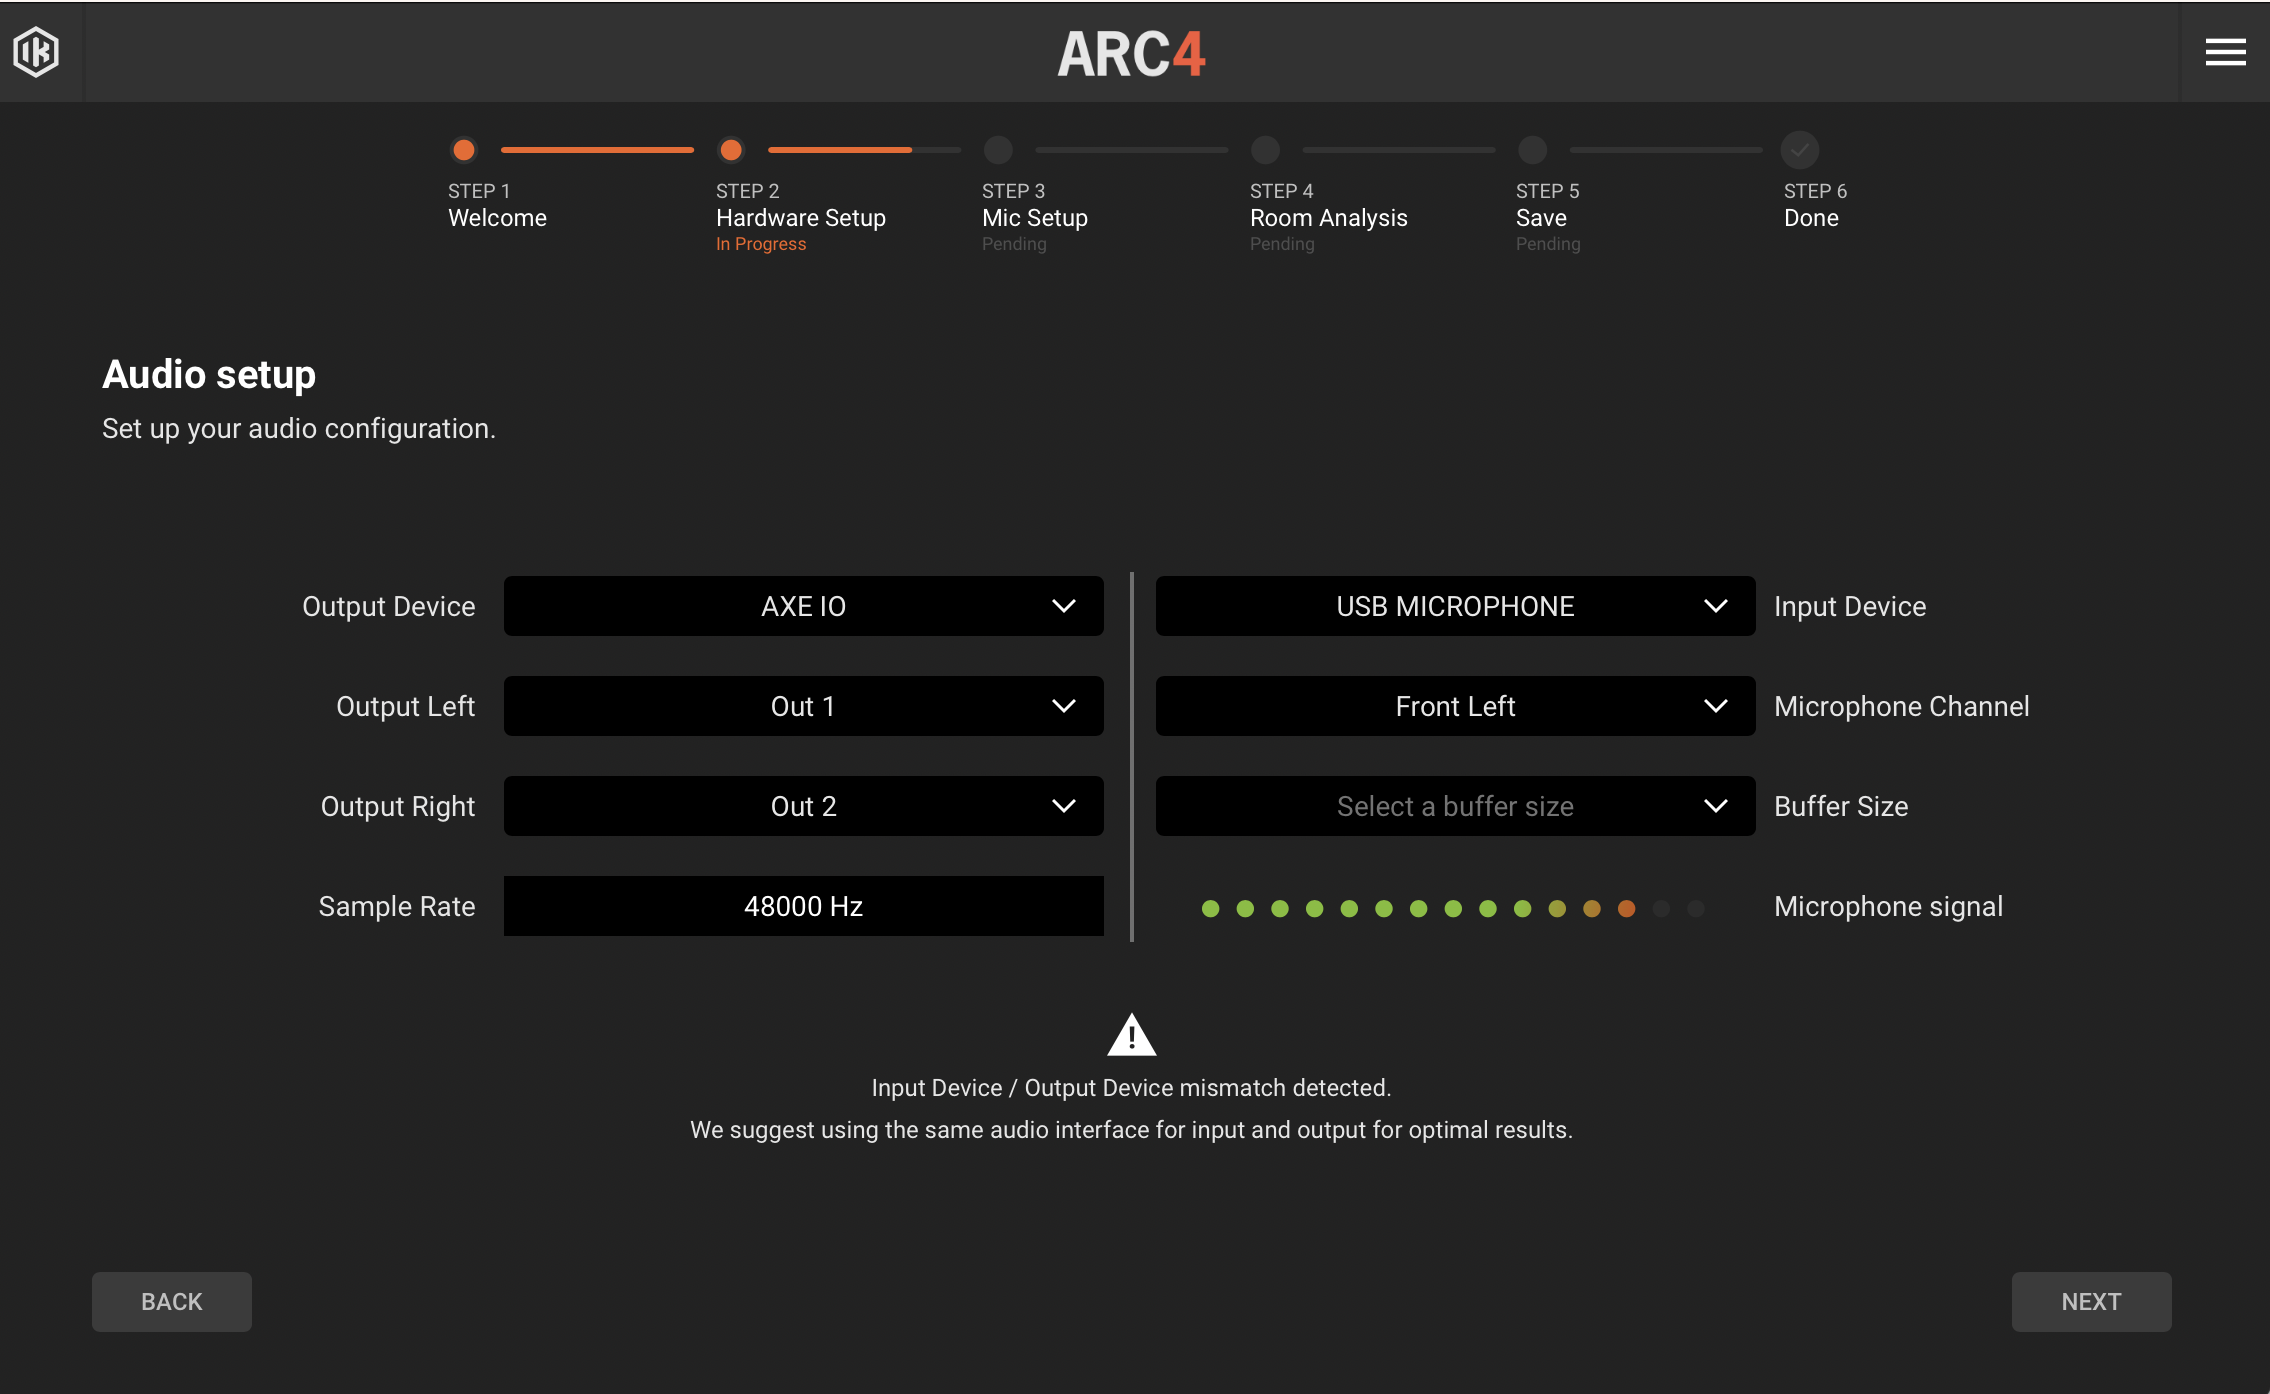
Task: Open the Output Device dropdown showing AXE IO
Action: [803, 606]
